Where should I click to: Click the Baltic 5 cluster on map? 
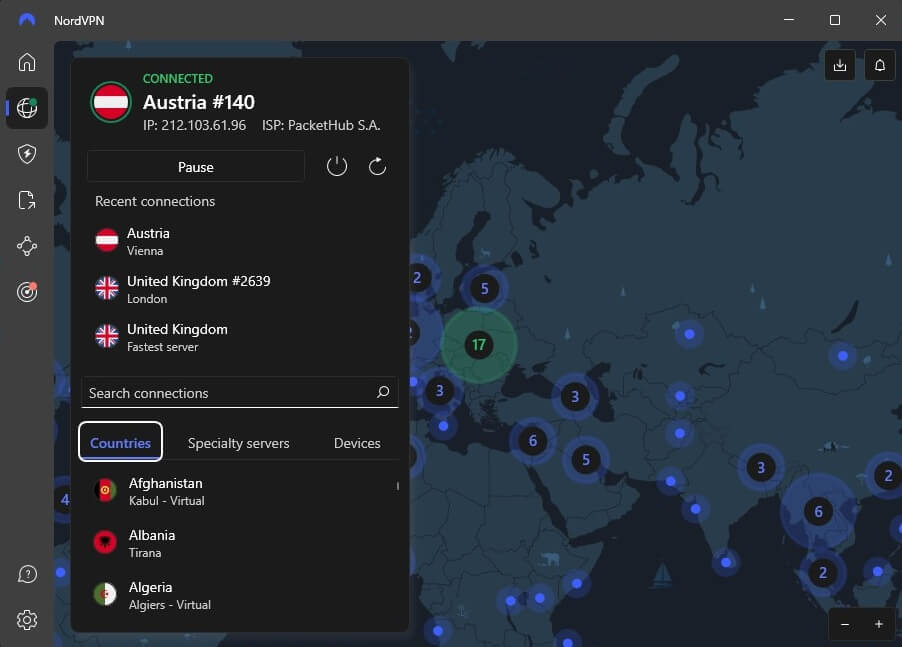click(484, 288)
